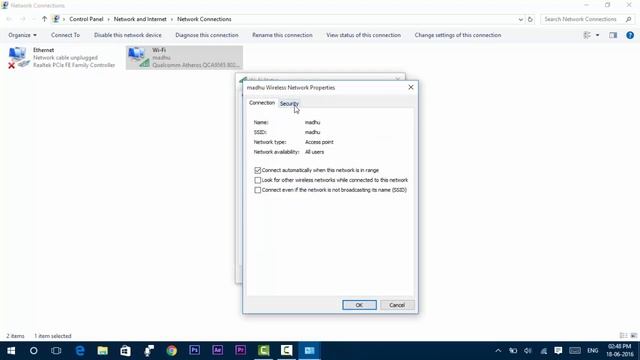Viewport: 640px width, 360px height.
Task: Launch Google Chrome from the taskbar
Action: [x=171, y=351]
